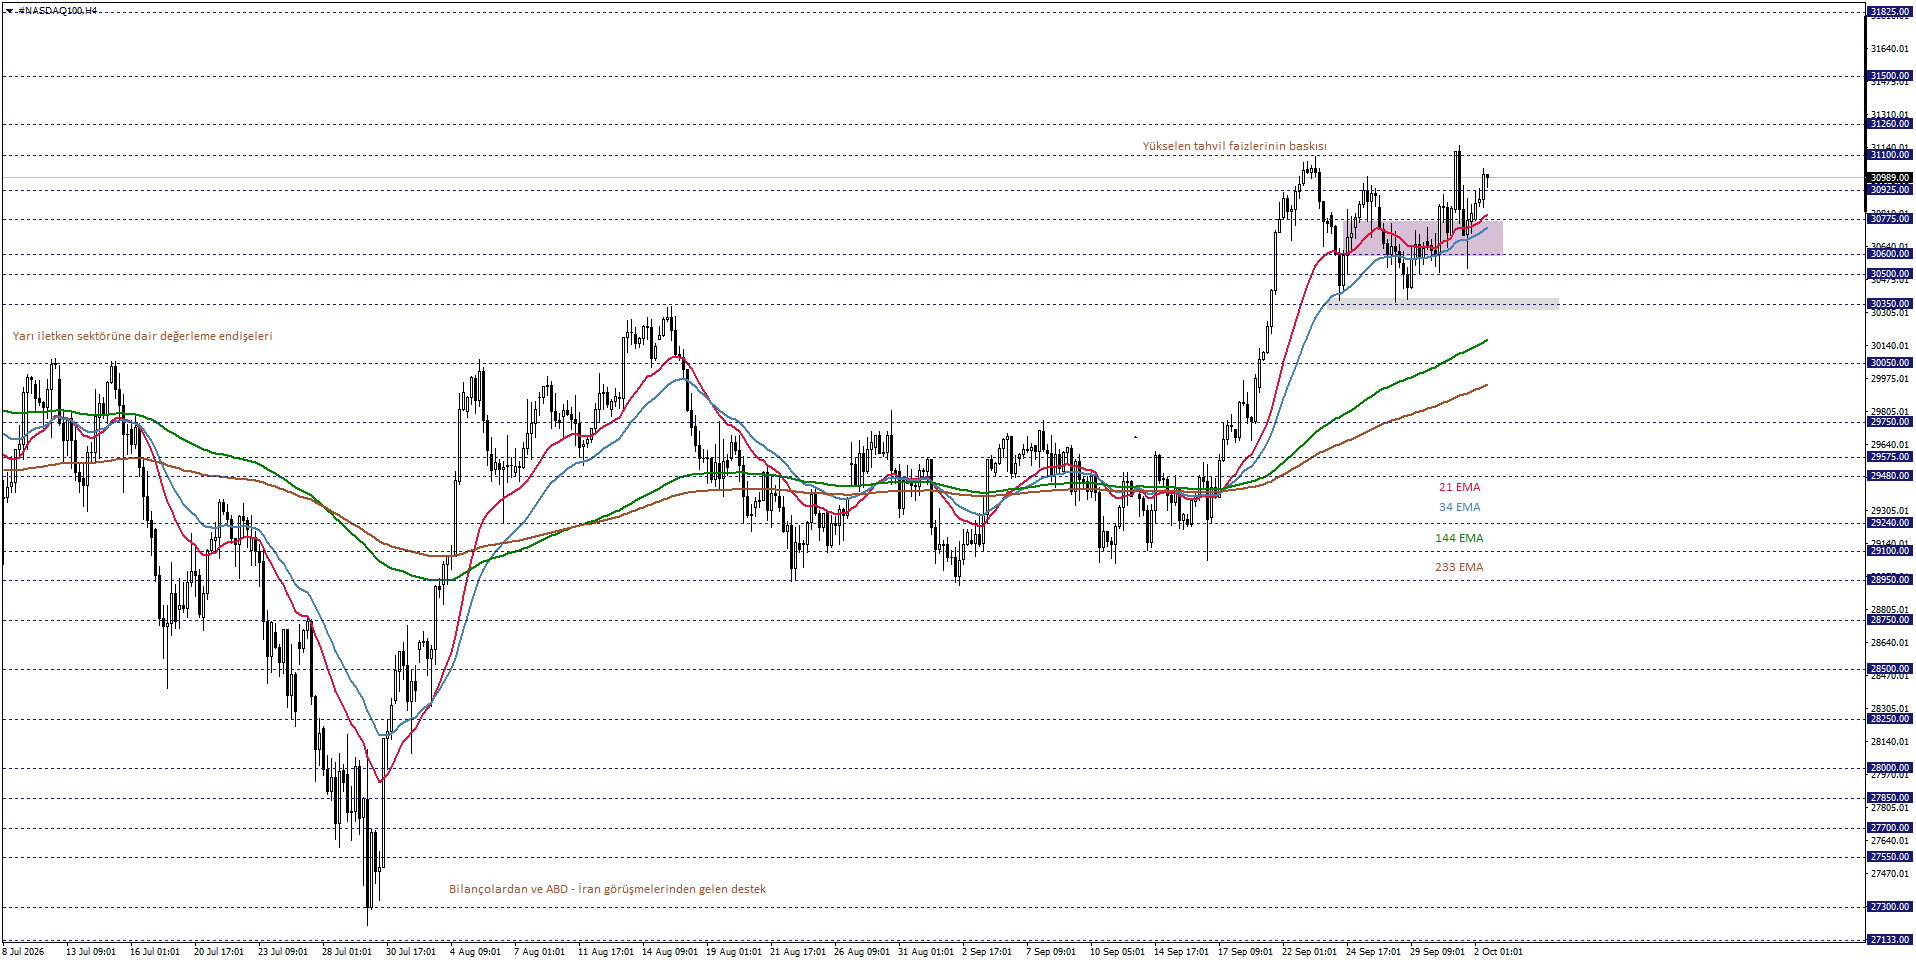Click the 29575.00 price level label

pyautogui.click(x=1890, y=457)
